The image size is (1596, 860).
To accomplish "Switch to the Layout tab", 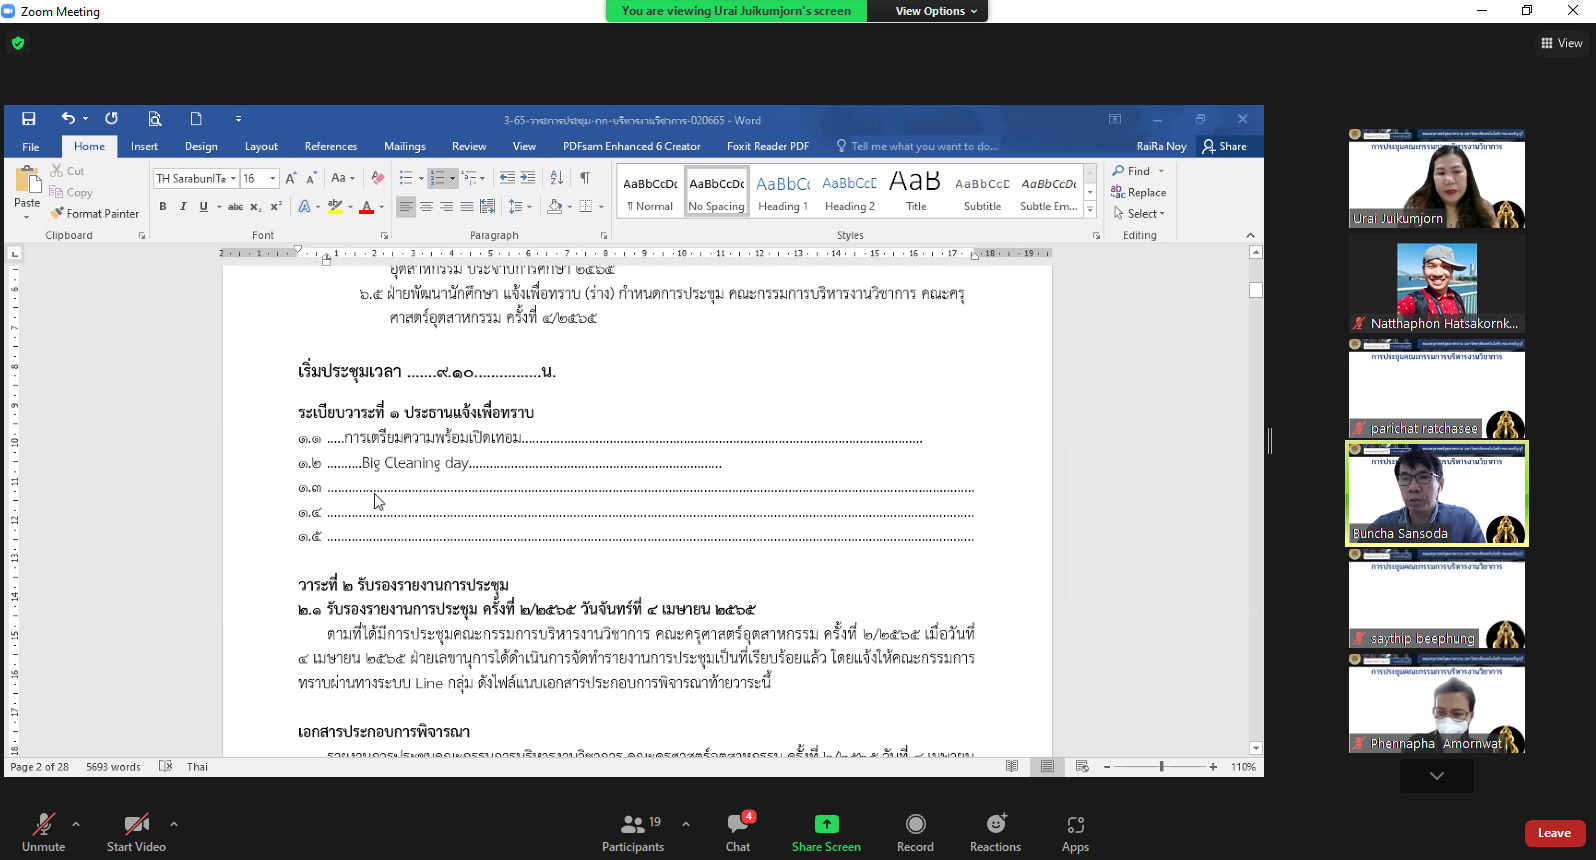I will coord(261,146).
